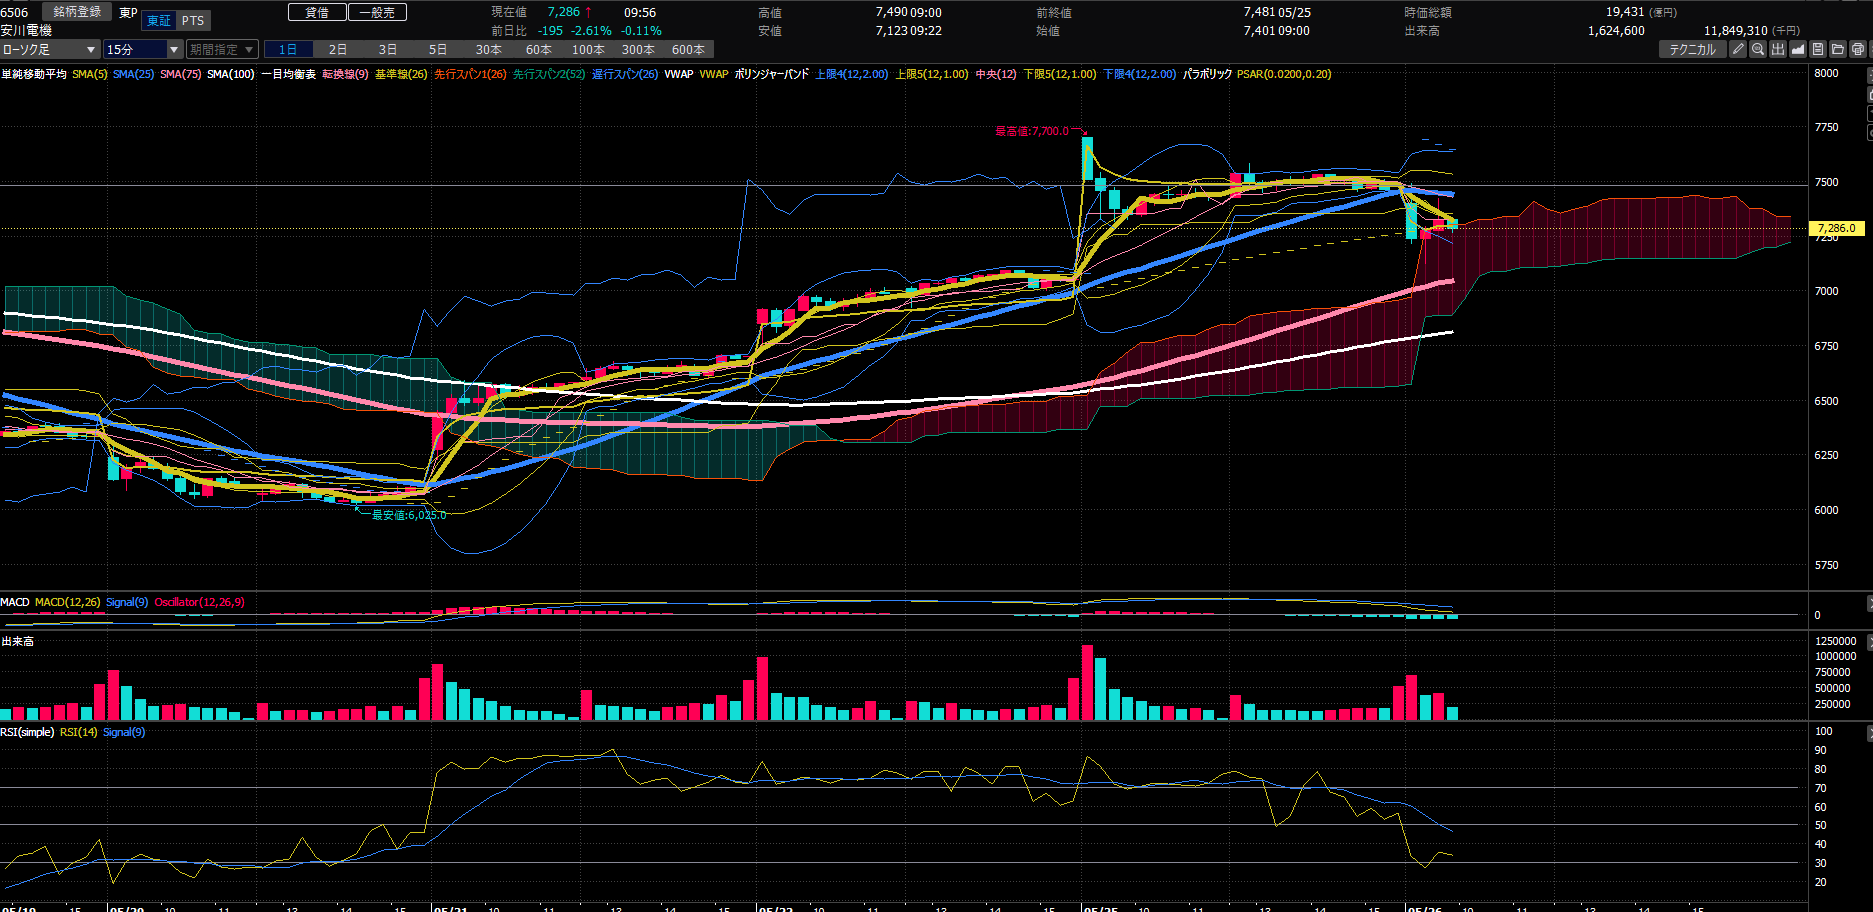Click the area chart icon
1873x912 pixels.
point(1798,49)
